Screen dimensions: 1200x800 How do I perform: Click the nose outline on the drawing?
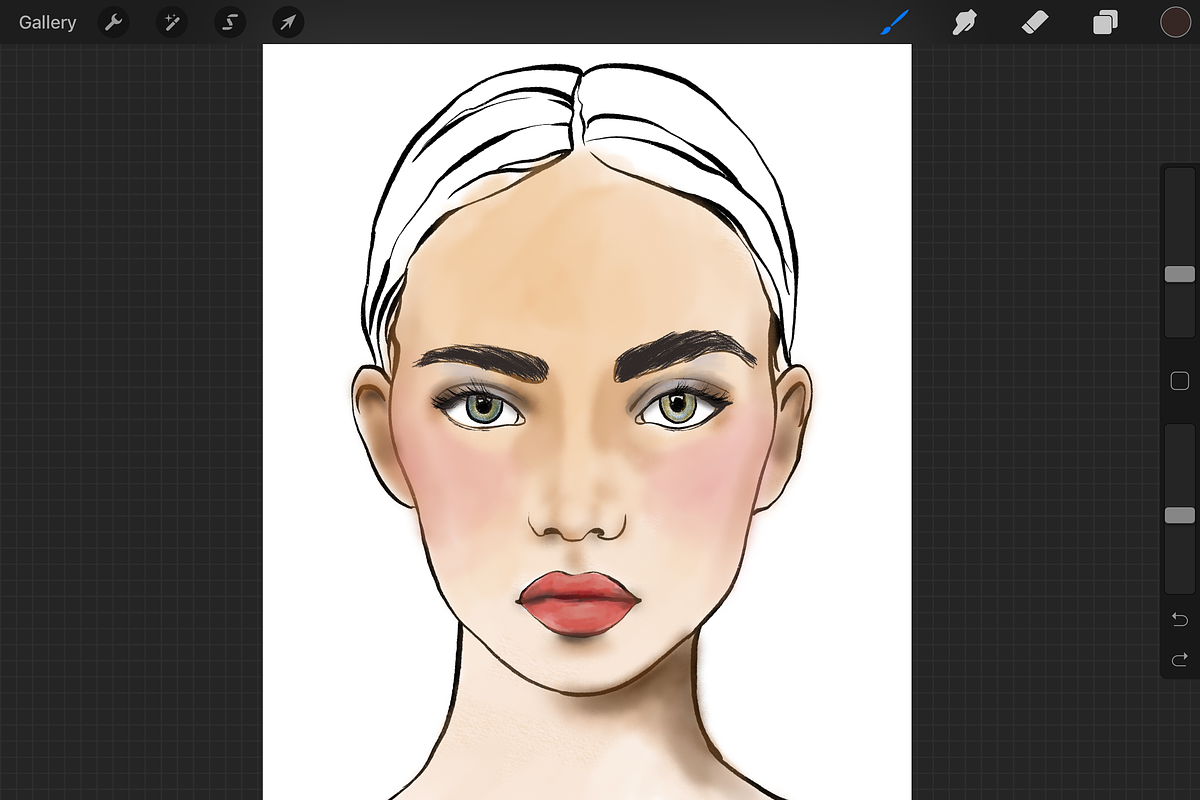click(x=578, y=527)
